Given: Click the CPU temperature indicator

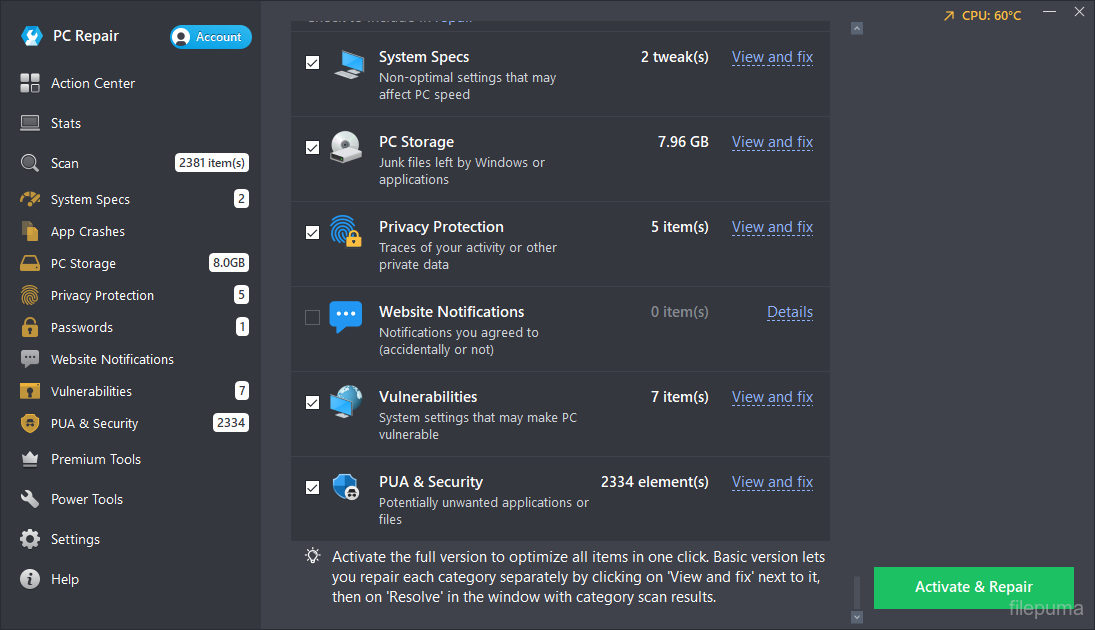Looking at the screenshot, I should click(982, 15).
